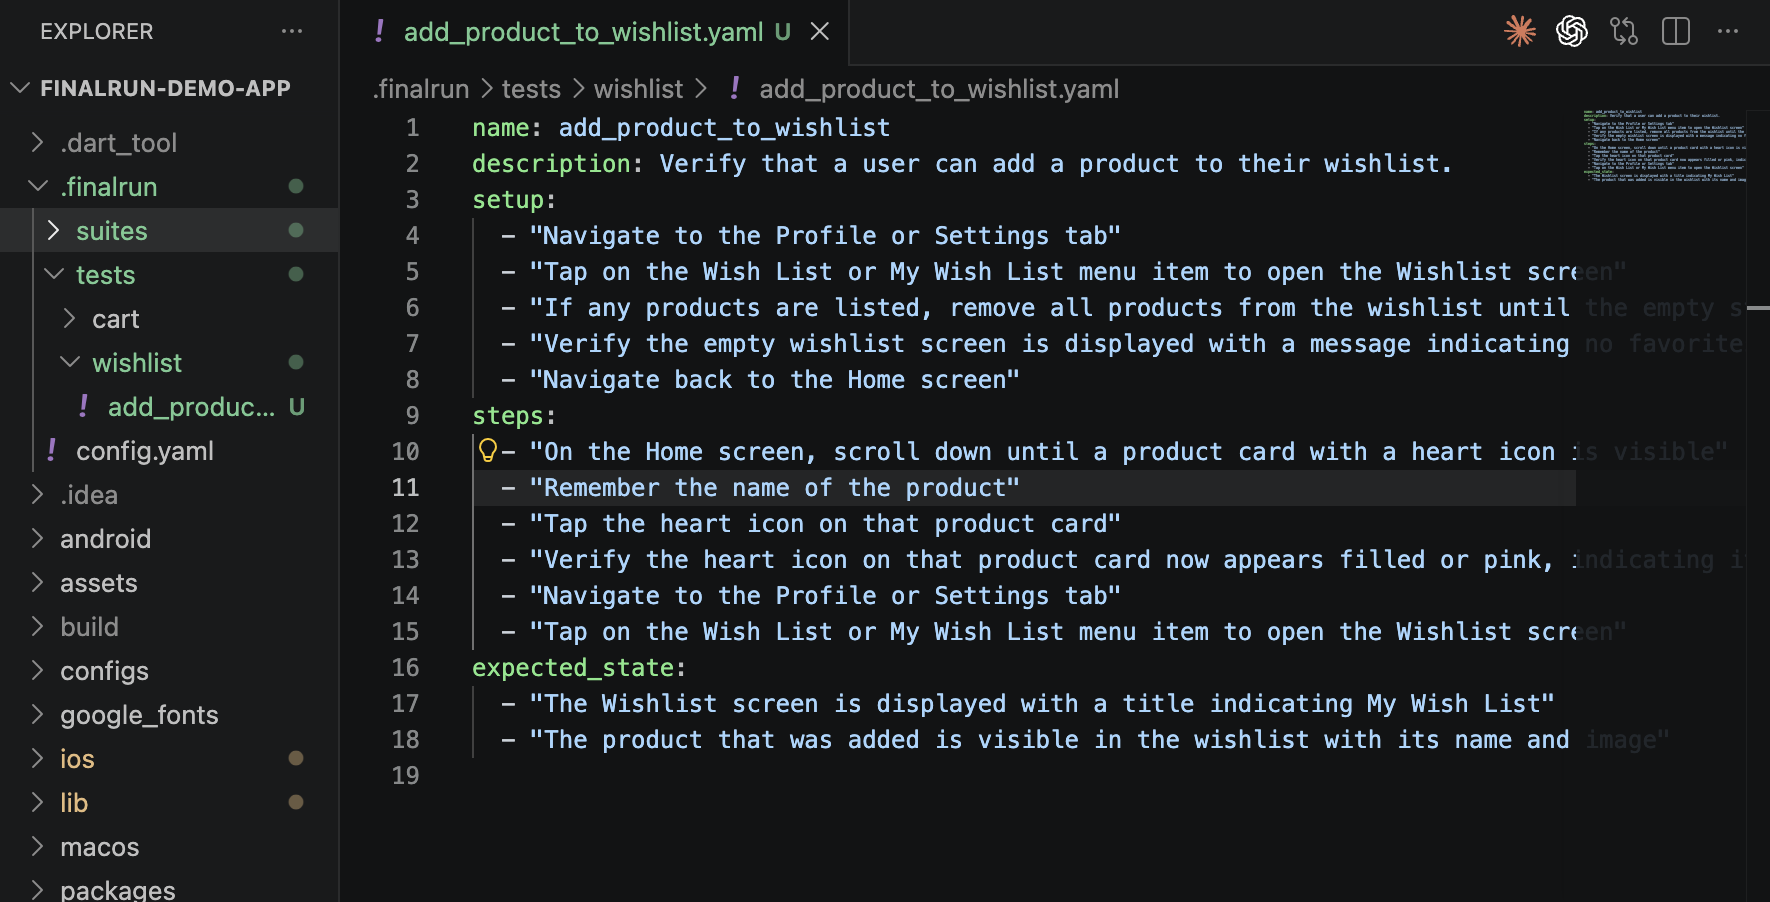Viewport: 1770px width, 902px height.
Task: Click the Claude starburst icon in editor toolbar
Action: pyautogui.click(x=1520, y=31)
